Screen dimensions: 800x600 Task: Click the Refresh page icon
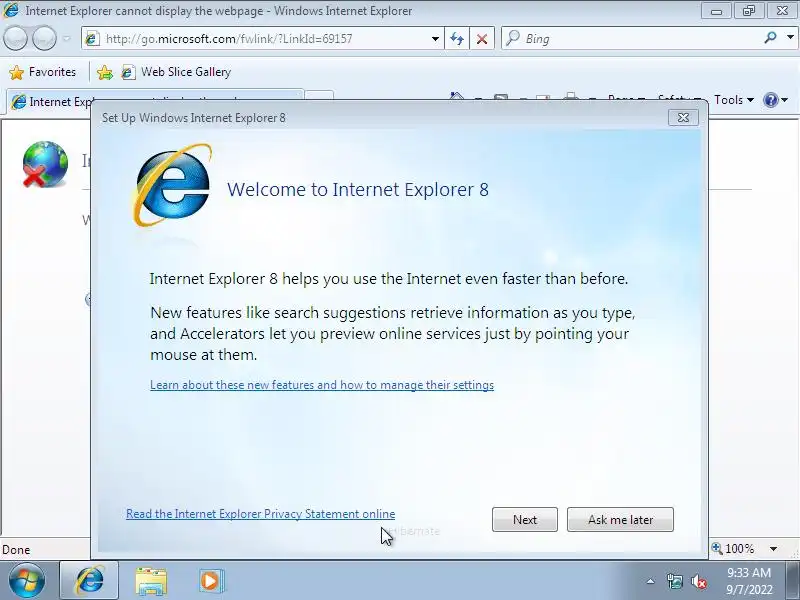457,39
